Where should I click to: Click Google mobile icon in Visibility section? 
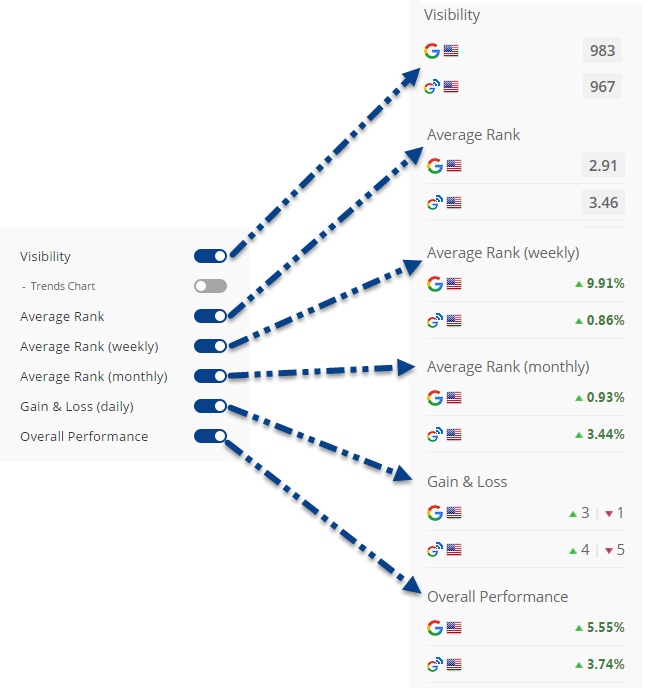coord(432,87)
